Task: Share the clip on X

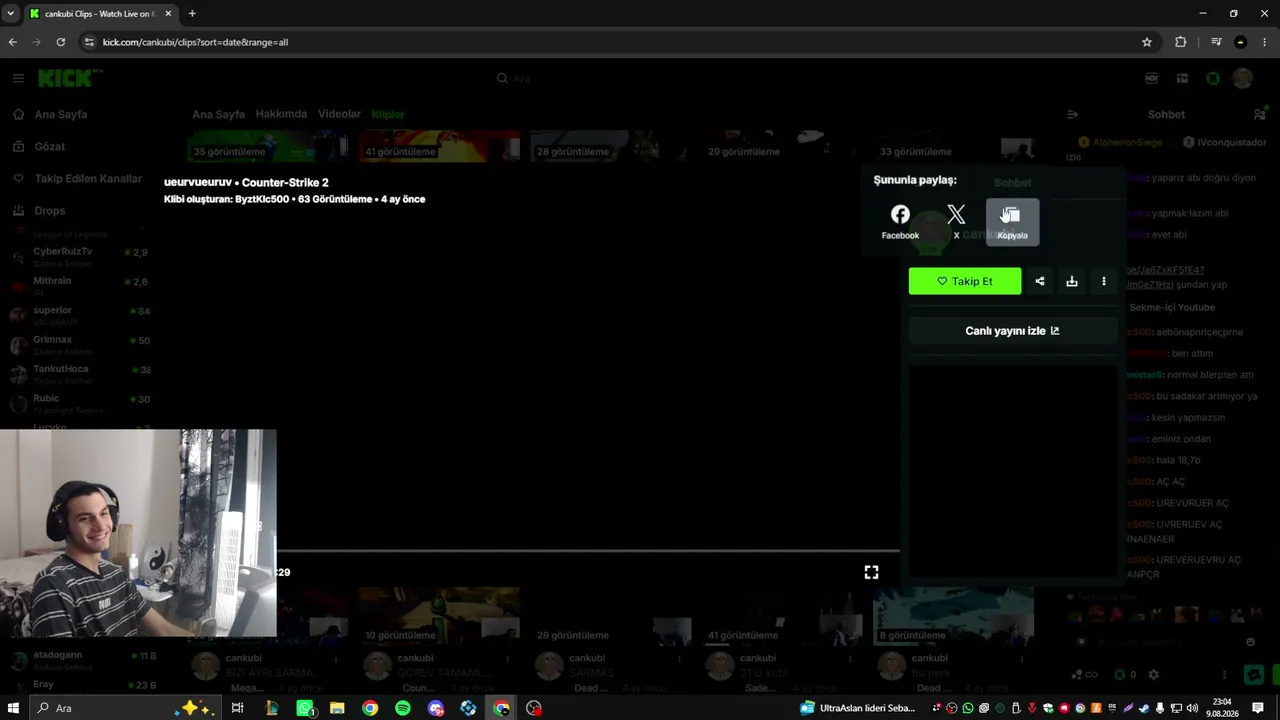Action: point(956,222)
